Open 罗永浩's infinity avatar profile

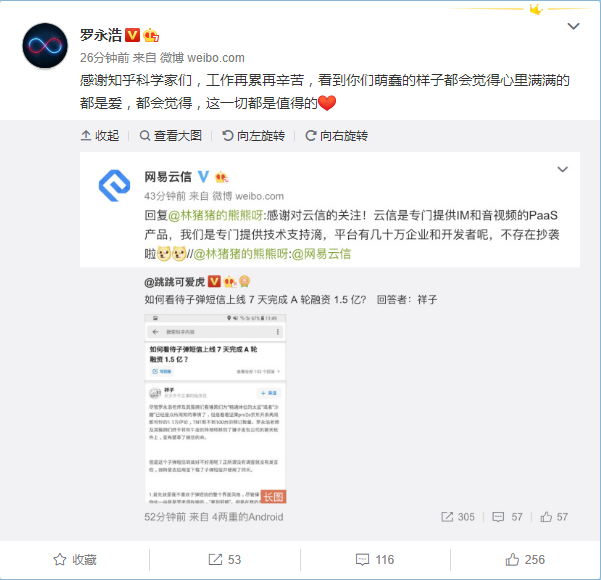[45, 46]
